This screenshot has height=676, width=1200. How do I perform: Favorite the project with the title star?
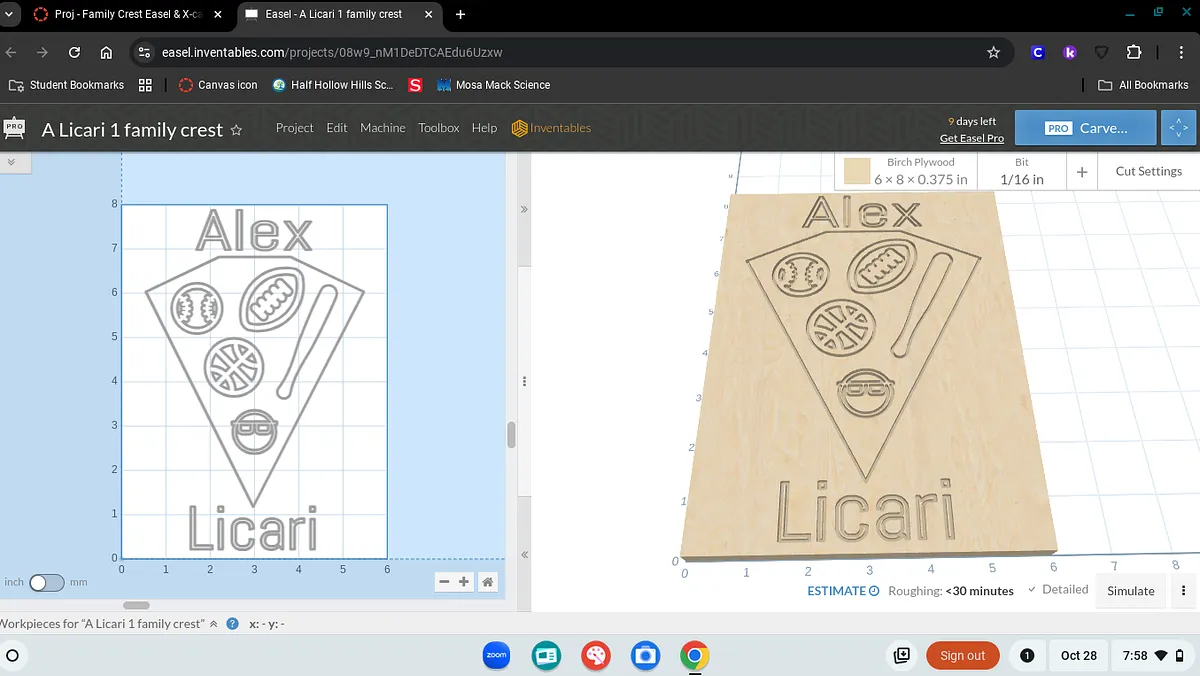[236, 130]
